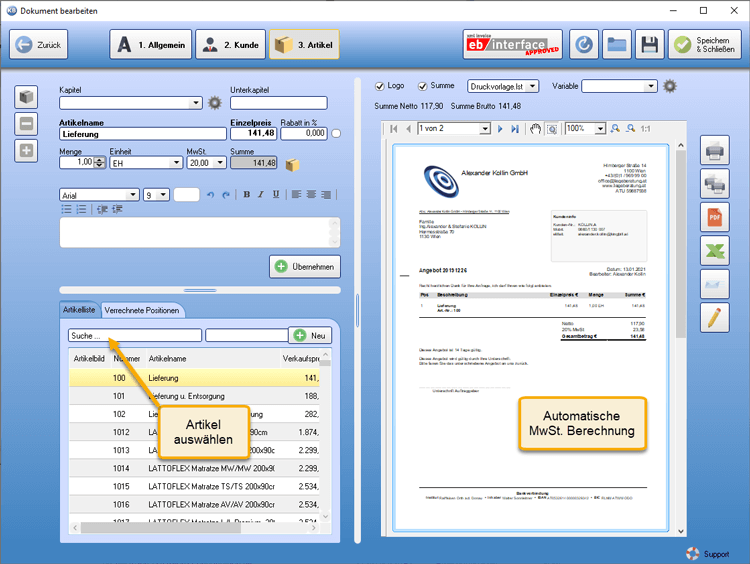Undo the last text edit

[210, 195]
